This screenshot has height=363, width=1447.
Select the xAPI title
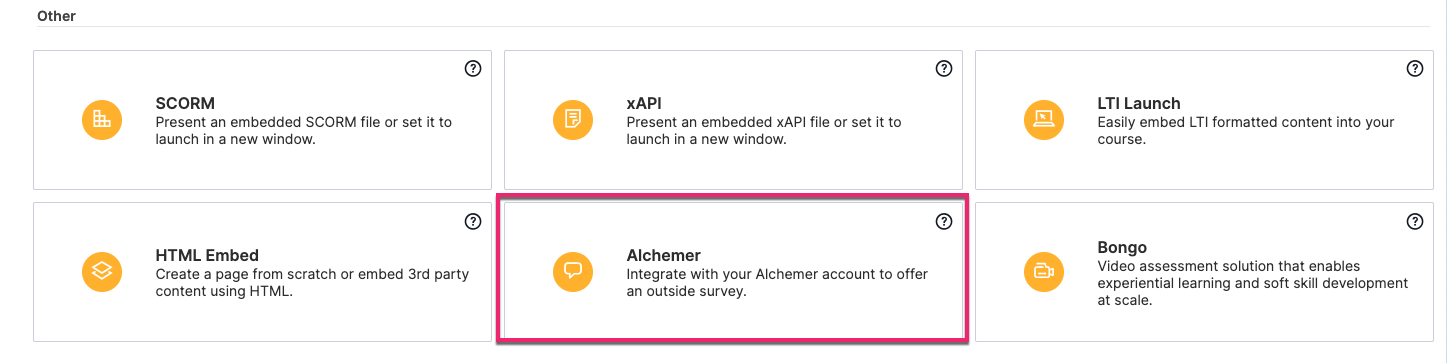(644, 103)
